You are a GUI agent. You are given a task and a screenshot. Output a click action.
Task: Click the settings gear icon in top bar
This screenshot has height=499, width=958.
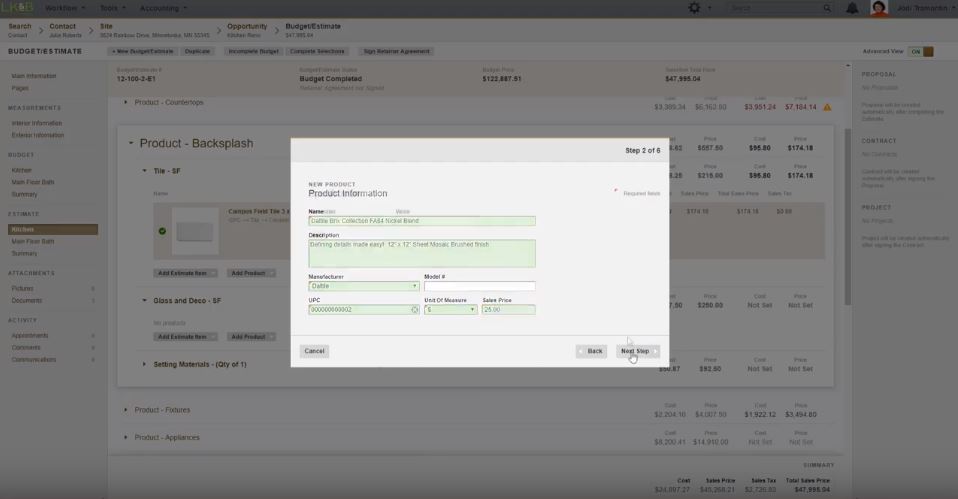(x=695, y=8)
